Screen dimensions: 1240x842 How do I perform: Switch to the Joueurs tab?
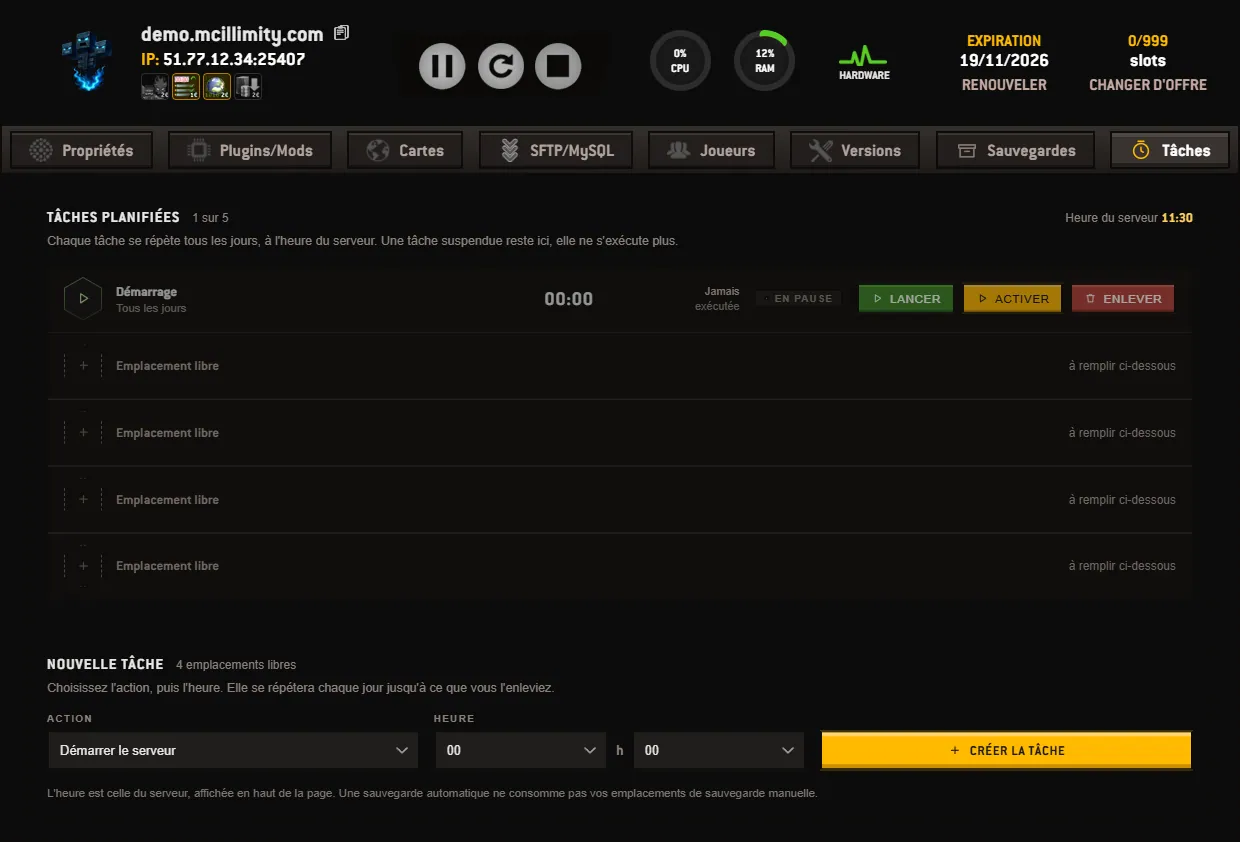711,151
